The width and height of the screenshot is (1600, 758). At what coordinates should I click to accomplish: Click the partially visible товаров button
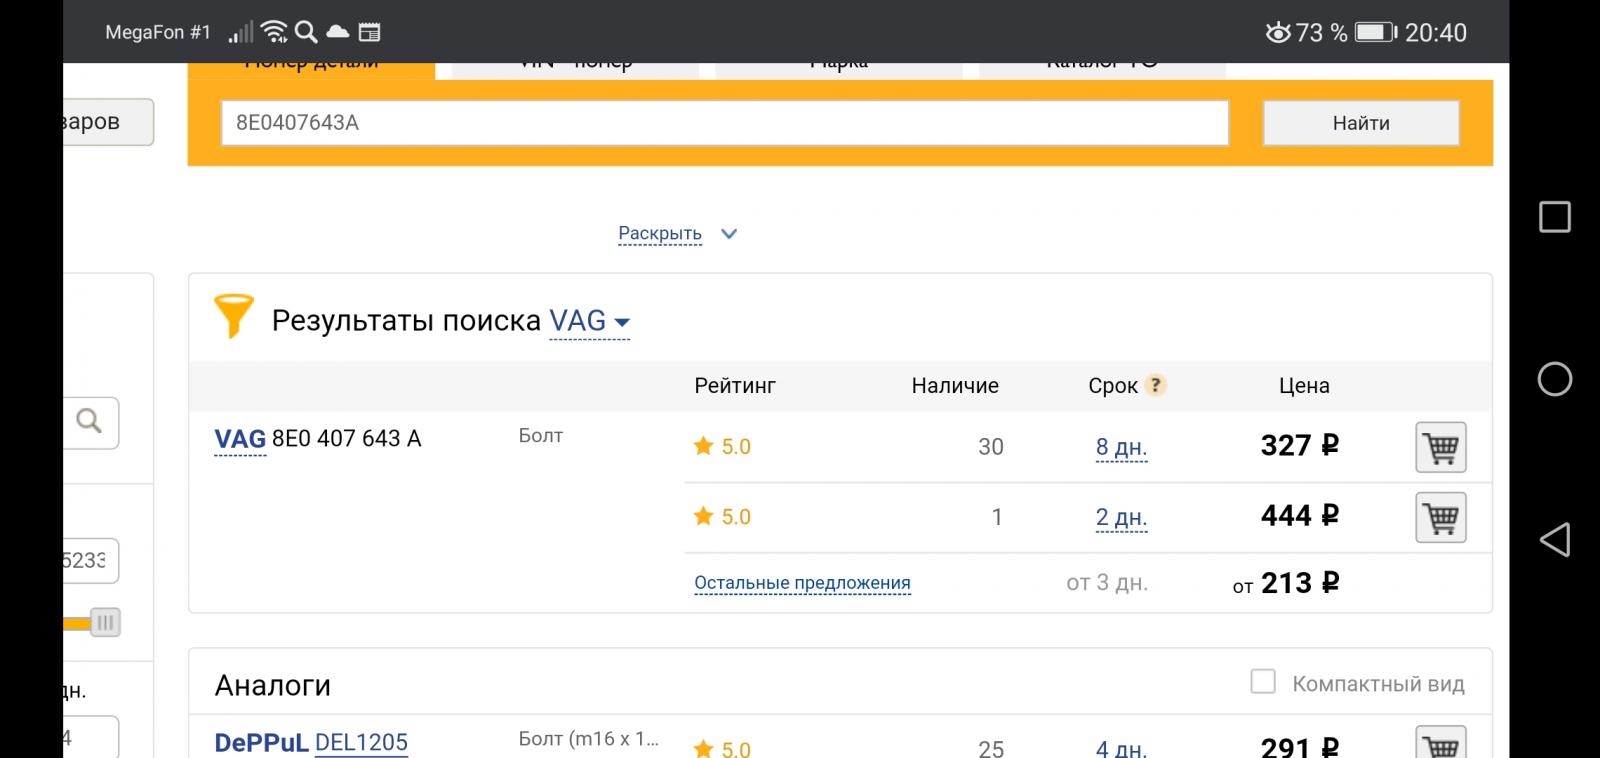108,122
